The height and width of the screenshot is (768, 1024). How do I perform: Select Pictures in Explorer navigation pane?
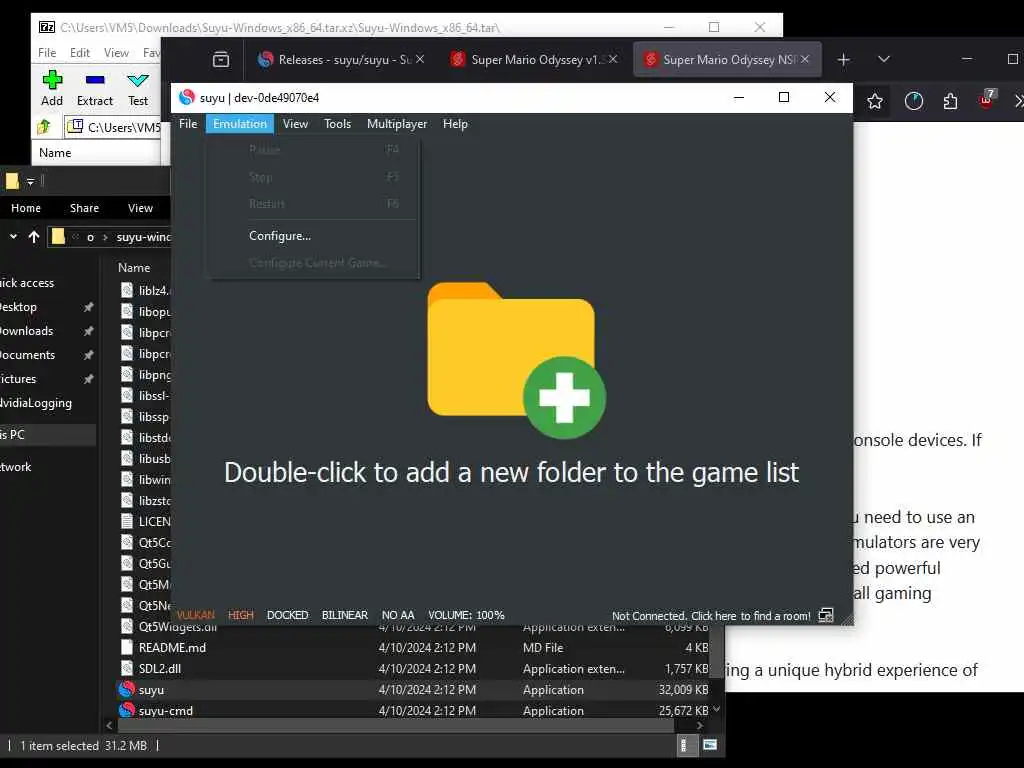[x=18, y=379]
